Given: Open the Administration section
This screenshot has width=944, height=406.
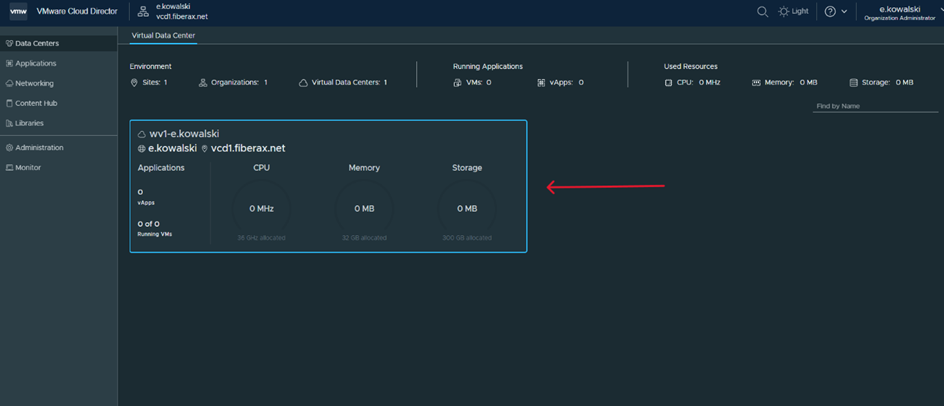Looking at the screenshot, I should [x=39, y=148].
